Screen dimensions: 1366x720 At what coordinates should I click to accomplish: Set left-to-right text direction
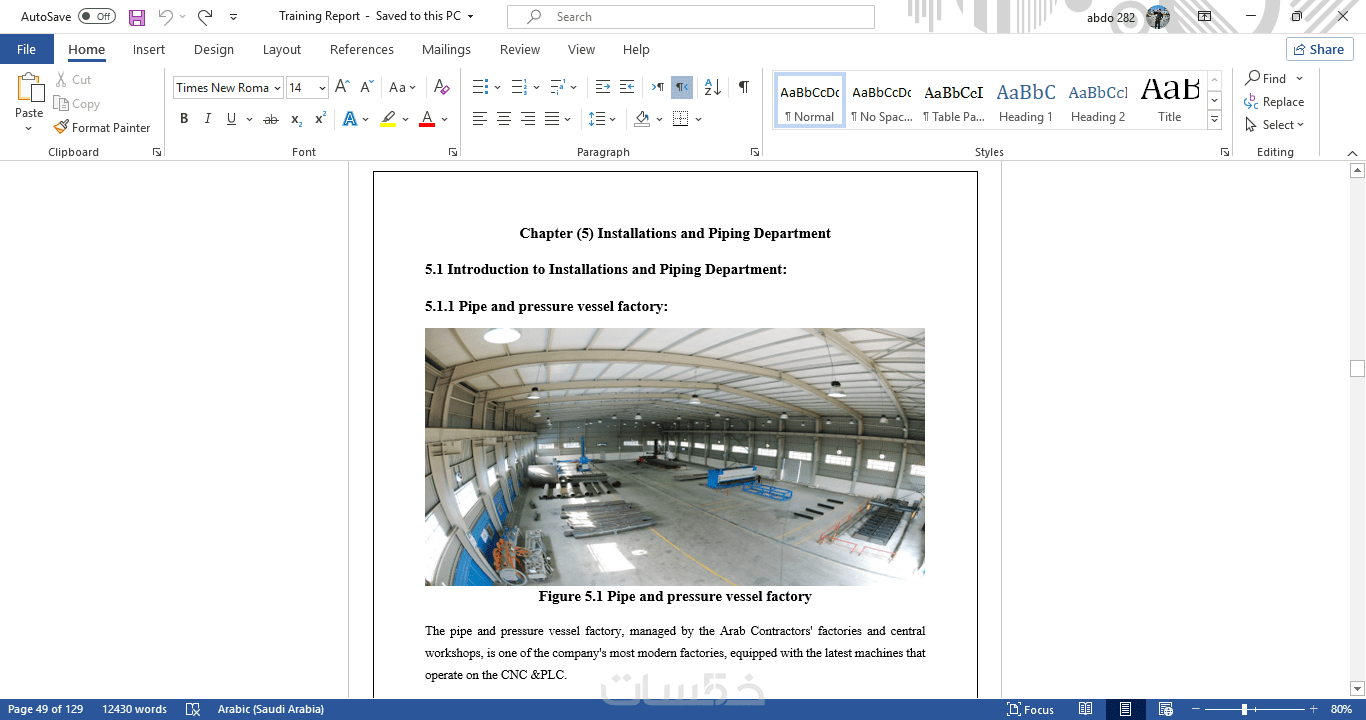[658, 88]
